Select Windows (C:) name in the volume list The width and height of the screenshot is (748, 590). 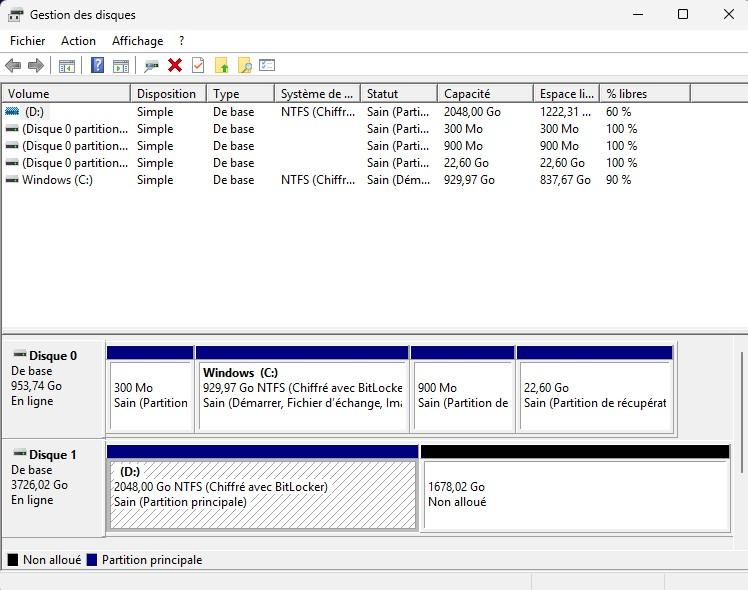tap(57, 180)
